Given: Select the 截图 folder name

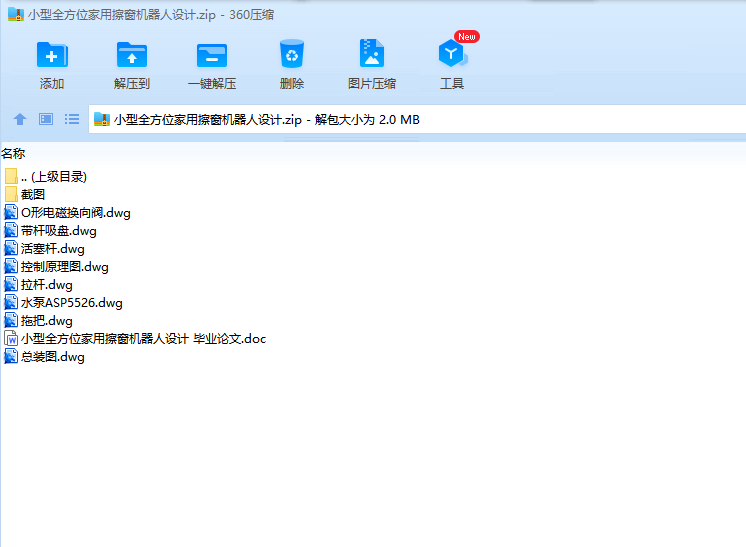Looking at the screenshot, I should (33, 195).
